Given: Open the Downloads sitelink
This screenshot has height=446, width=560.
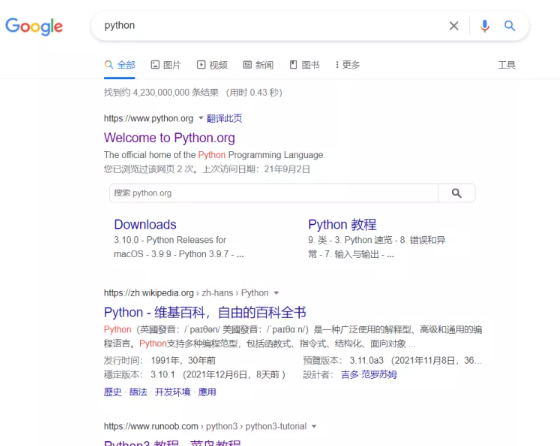Looking at the screenshot, I should (x=145, y=225).
